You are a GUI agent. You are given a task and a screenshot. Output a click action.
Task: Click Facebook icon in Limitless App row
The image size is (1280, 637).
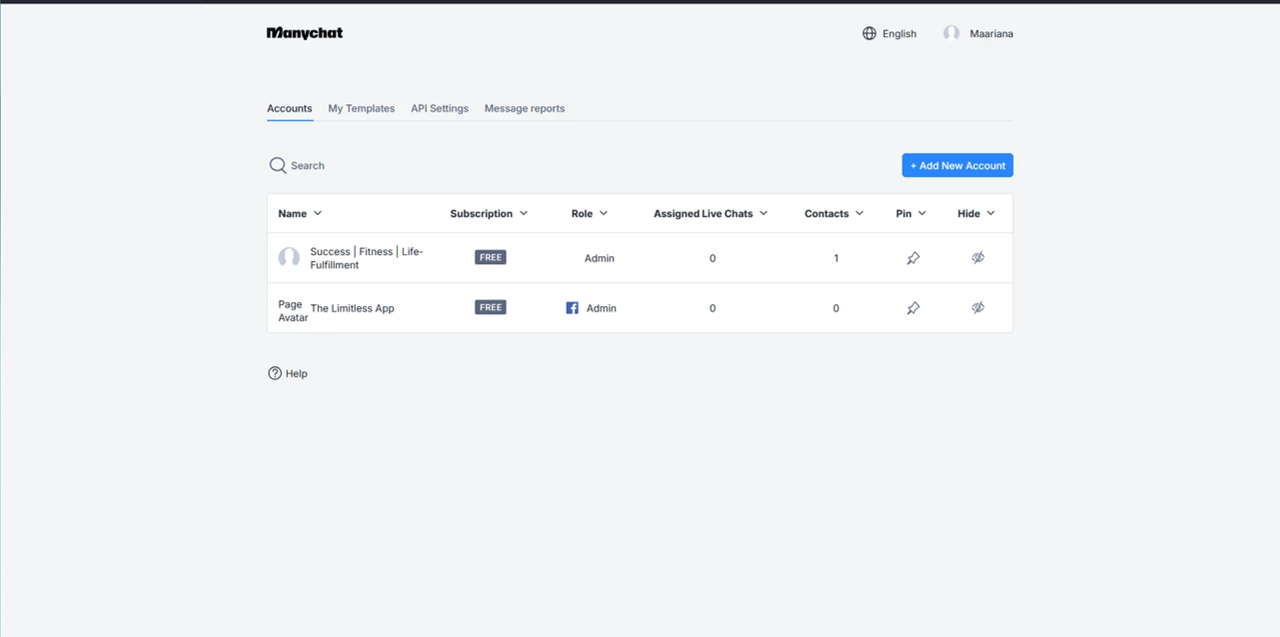(x=572, y=308)
